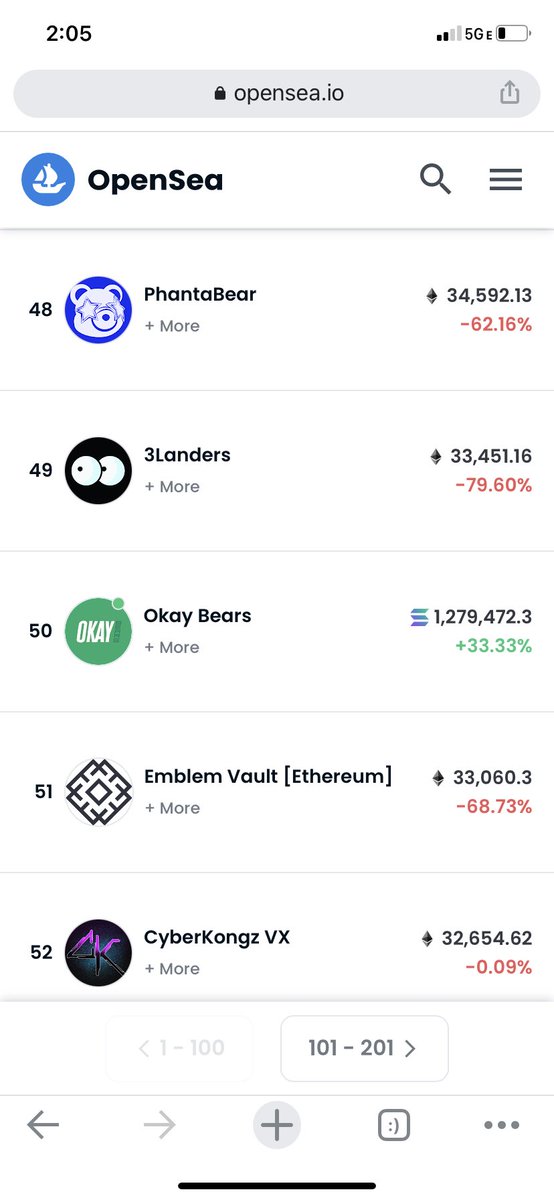The image size is (554, 1200).
Task: Open the Emblem Vault [Ethereum] collection name
Action: (x=268, y=776)
